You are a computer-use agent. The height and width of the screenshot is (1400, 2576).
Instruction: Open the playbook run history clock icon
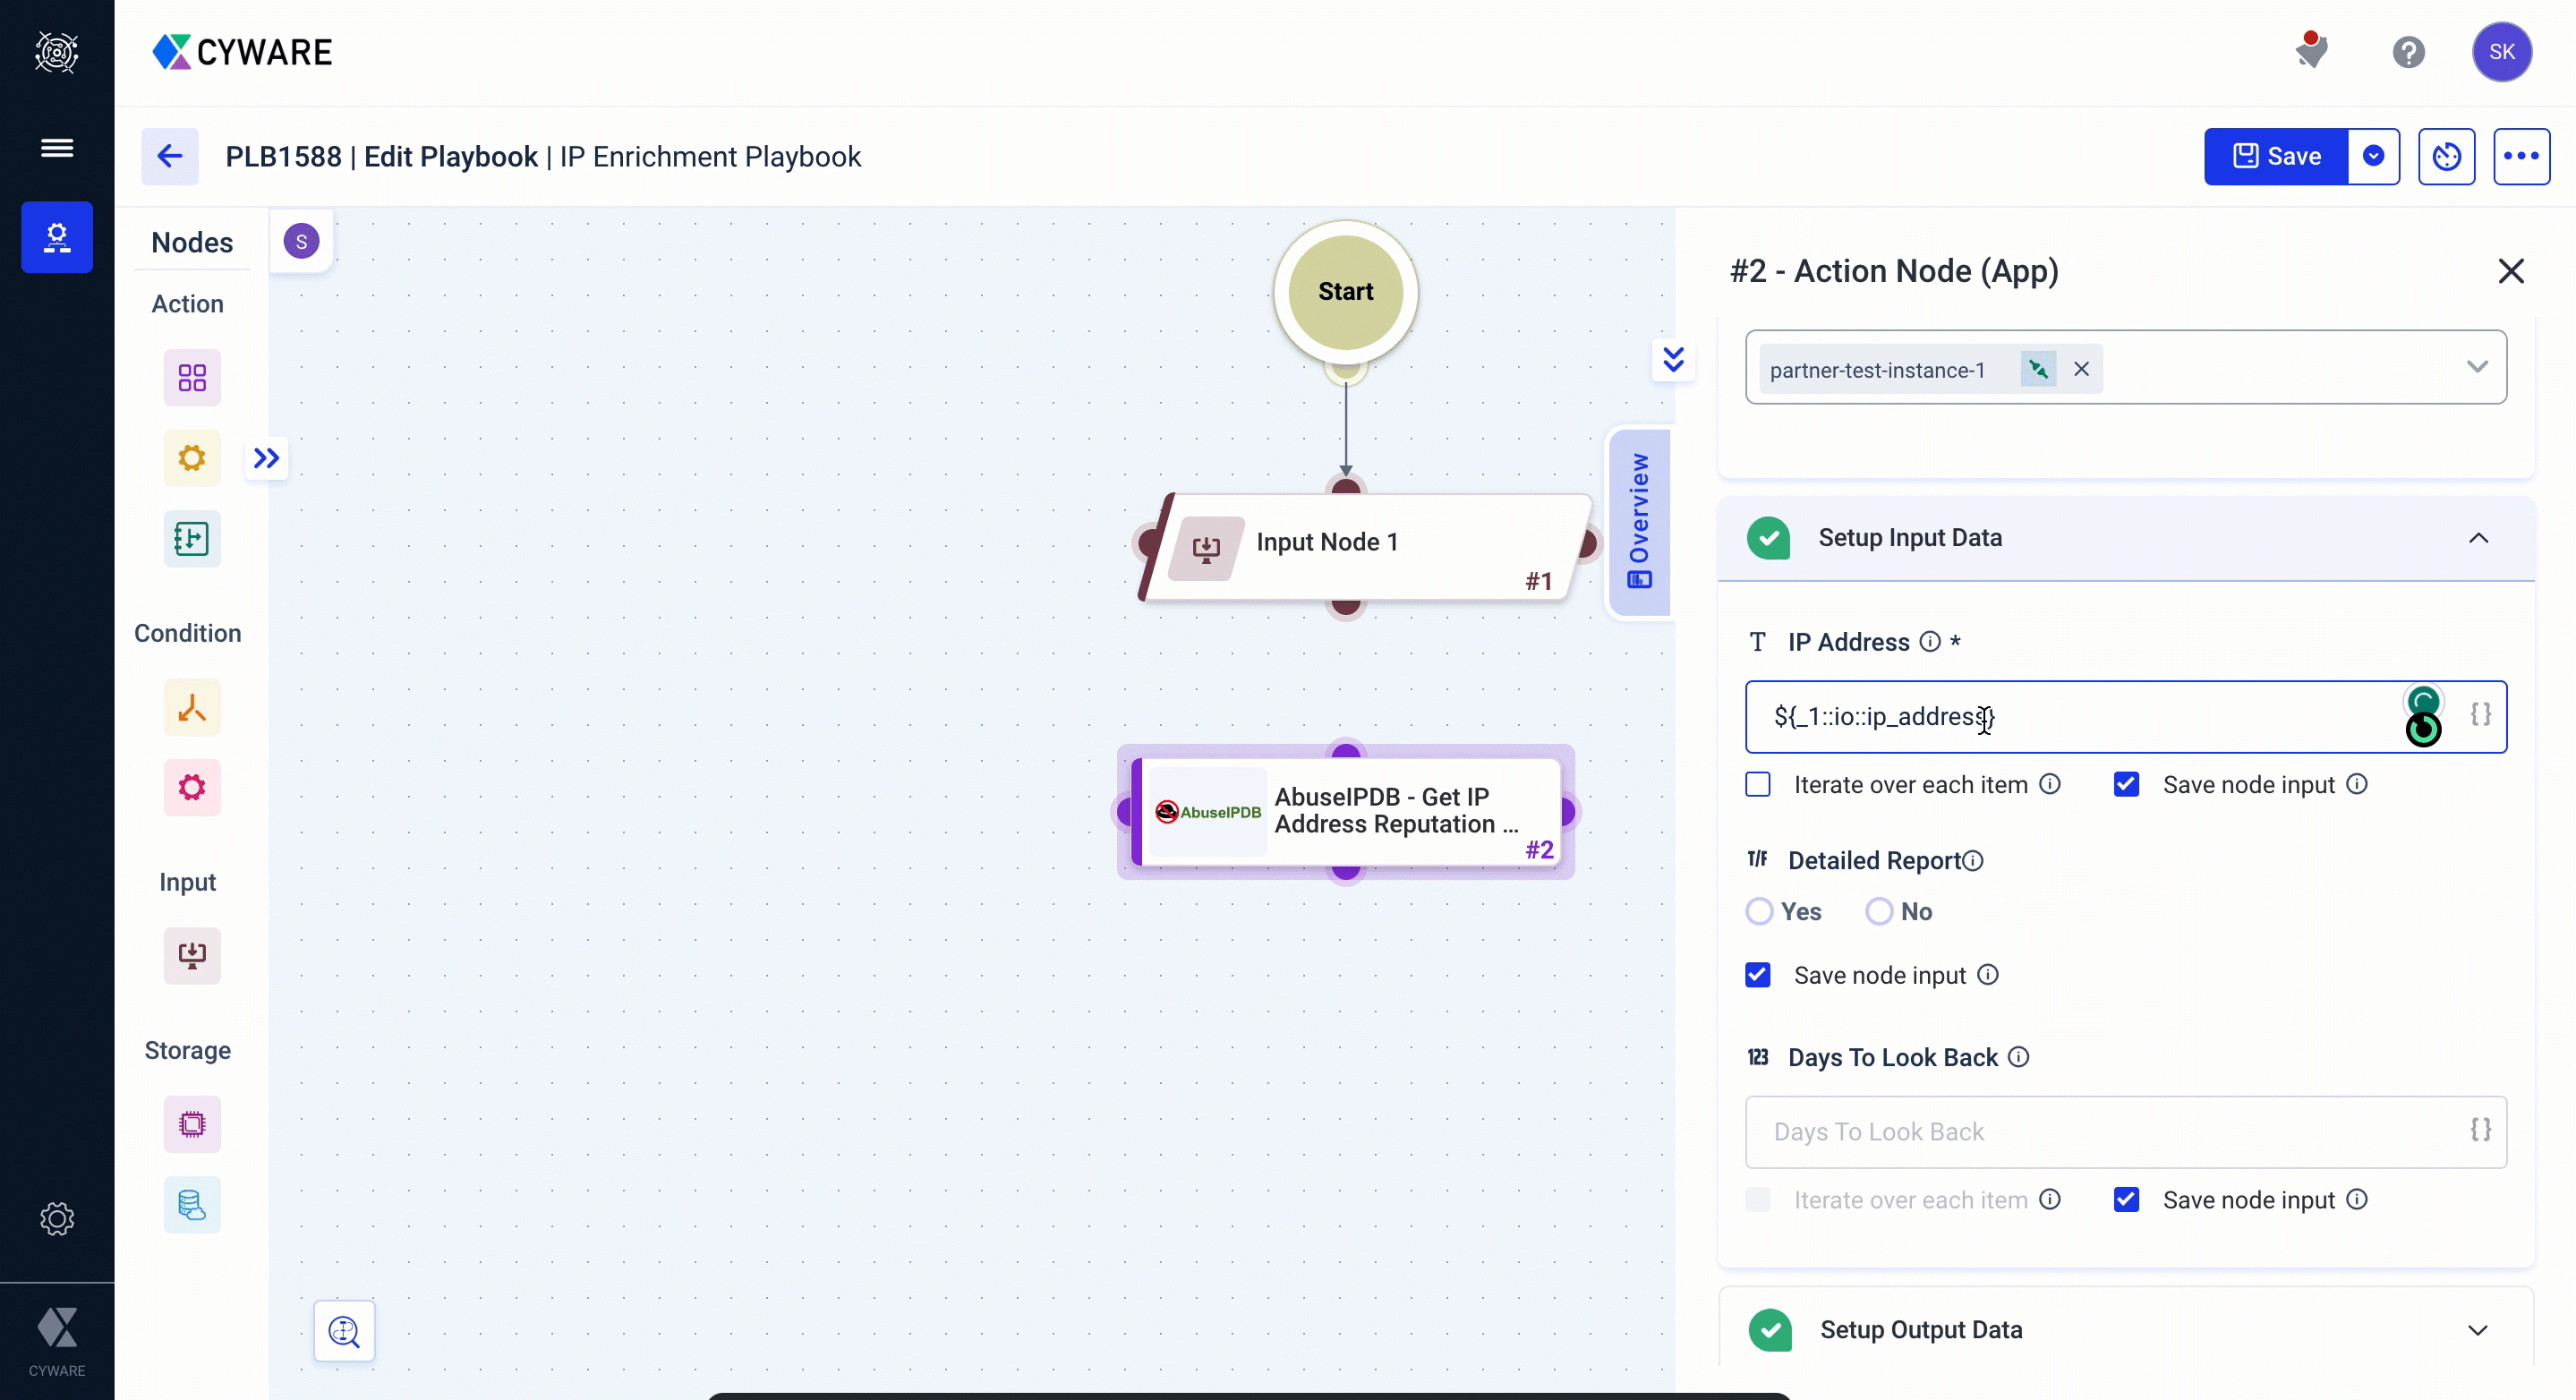click(2446, 156)
